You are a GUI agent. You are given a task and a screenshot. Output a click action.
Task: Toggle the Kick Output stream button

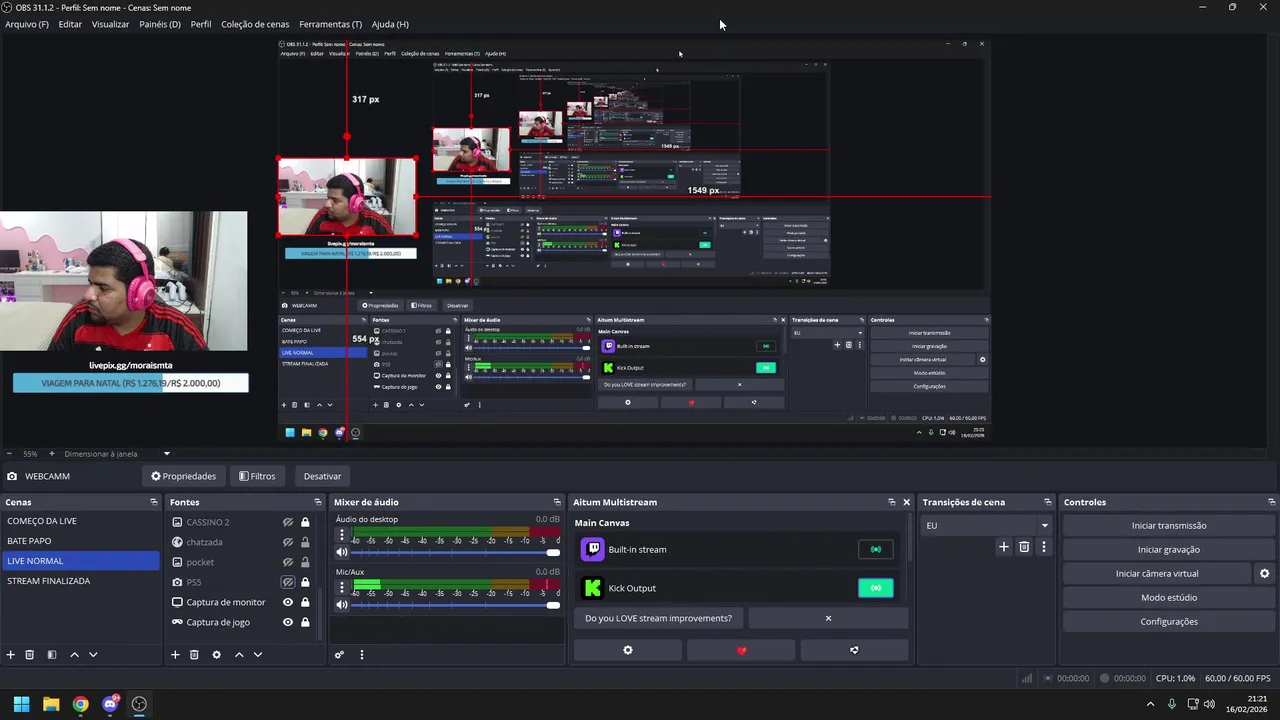876,588
